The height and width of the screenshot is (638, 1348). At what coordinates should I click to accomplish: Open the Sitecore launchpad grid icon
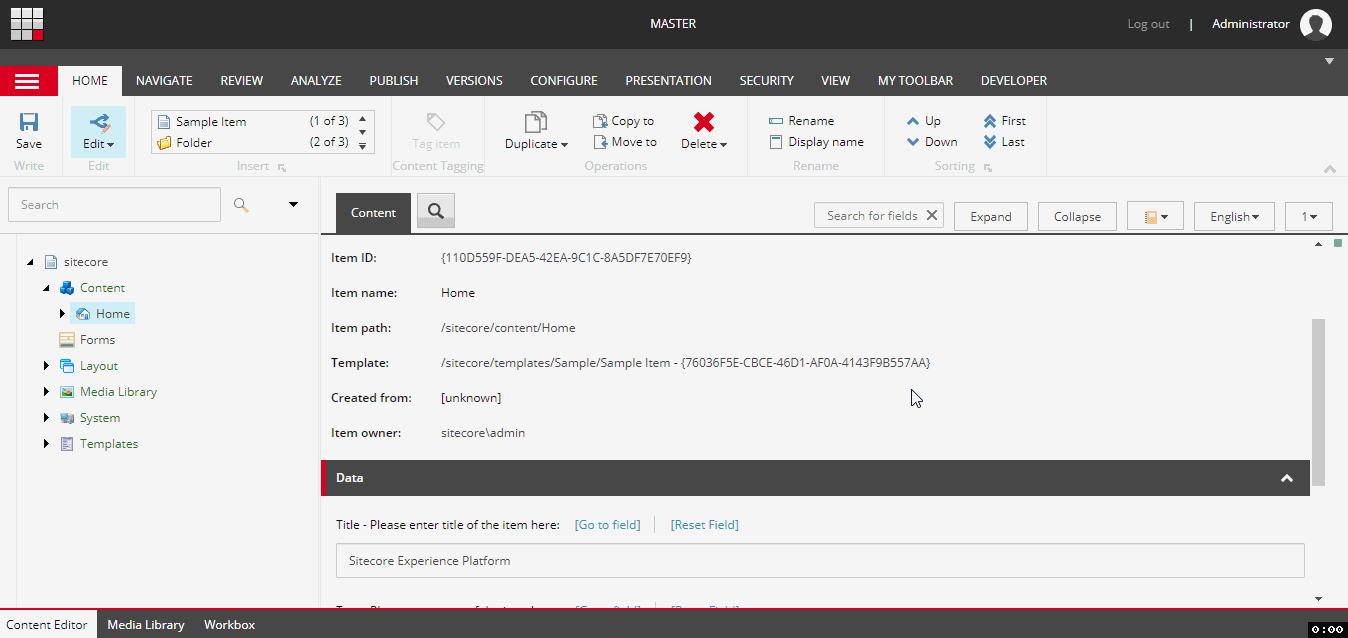(27, 23)
